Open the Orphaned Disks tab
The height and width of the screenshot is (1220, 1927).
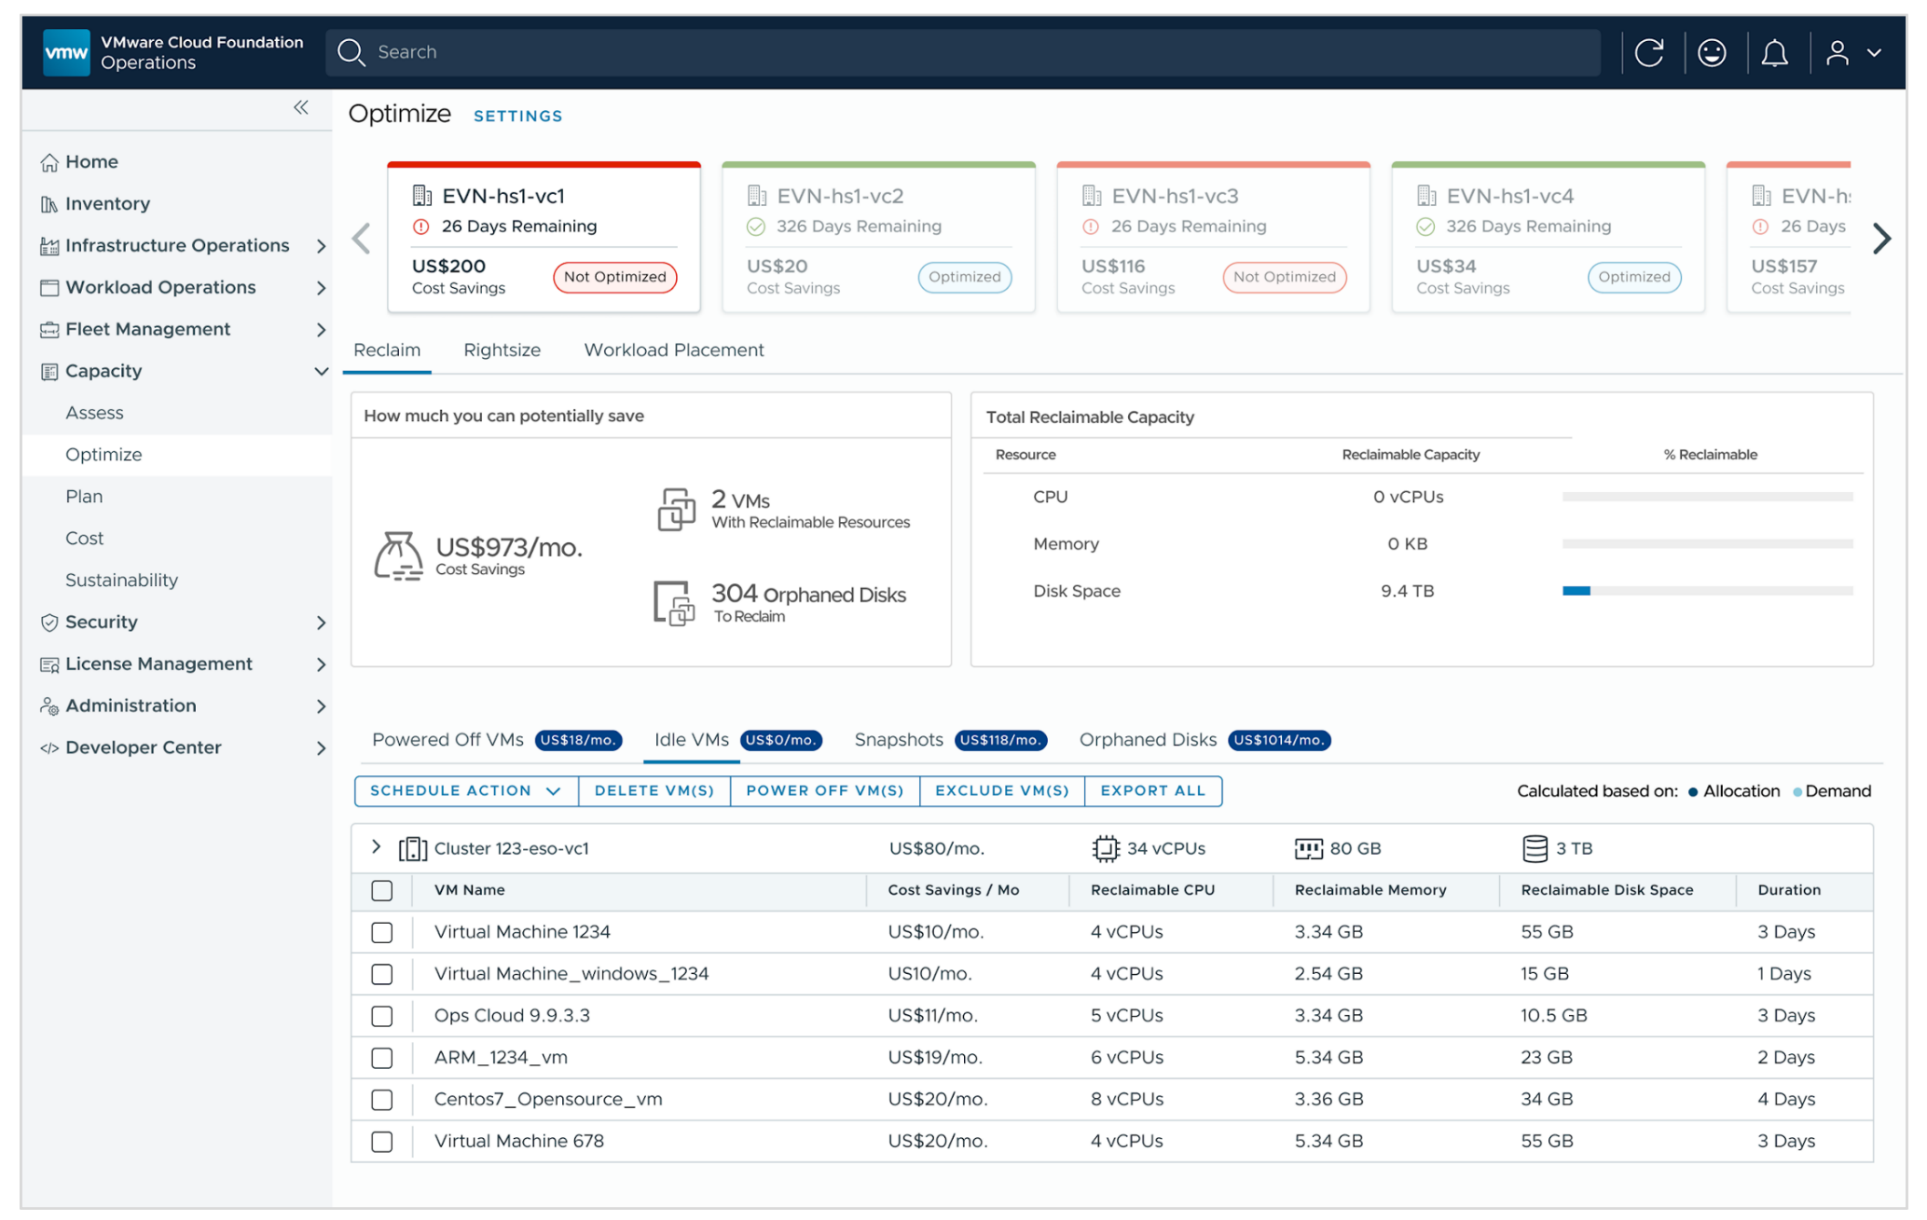[1147, 740]
